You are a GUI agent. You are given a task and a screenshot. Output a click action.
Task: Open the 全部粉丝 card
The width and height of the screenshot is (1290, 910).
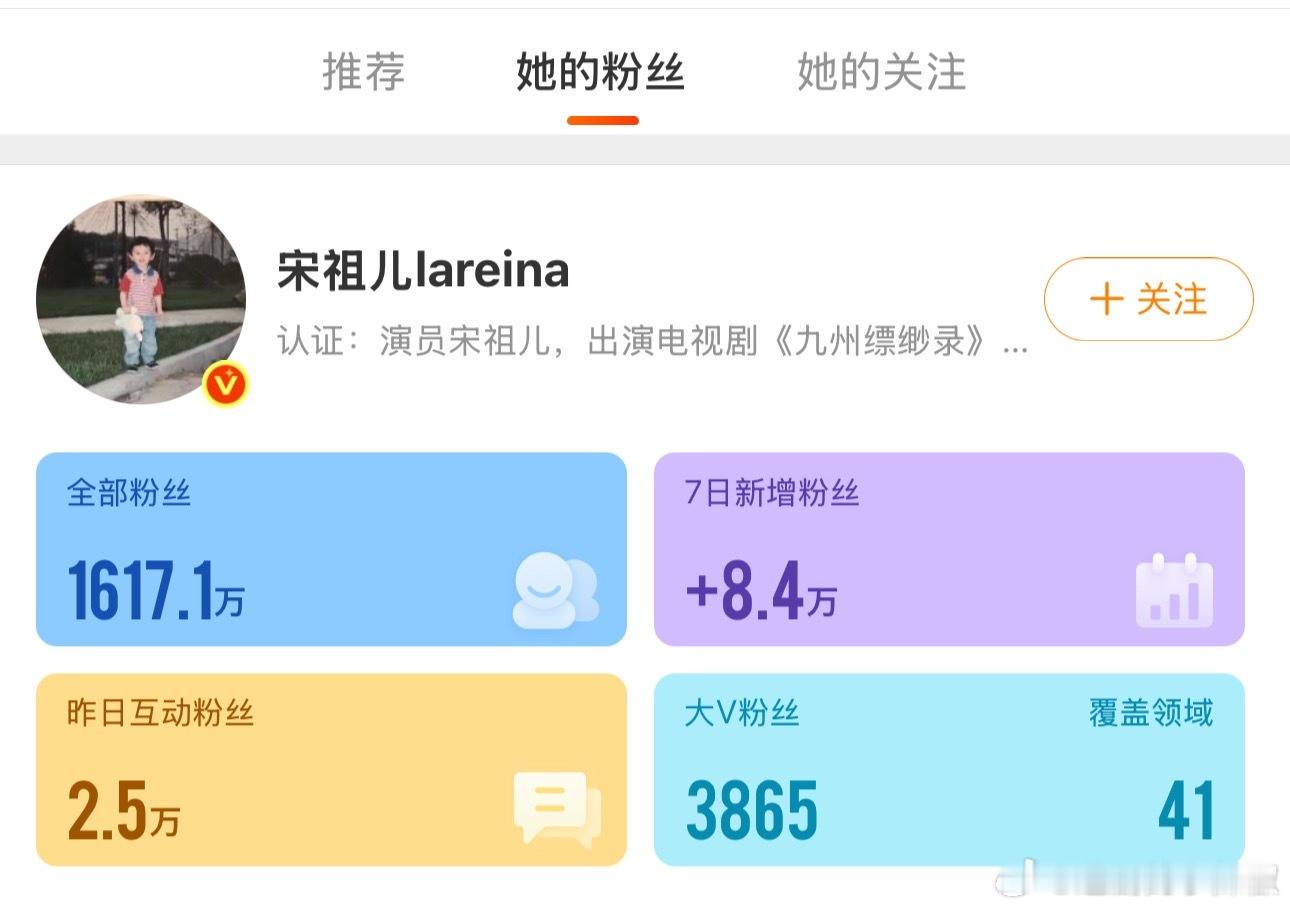331,549
